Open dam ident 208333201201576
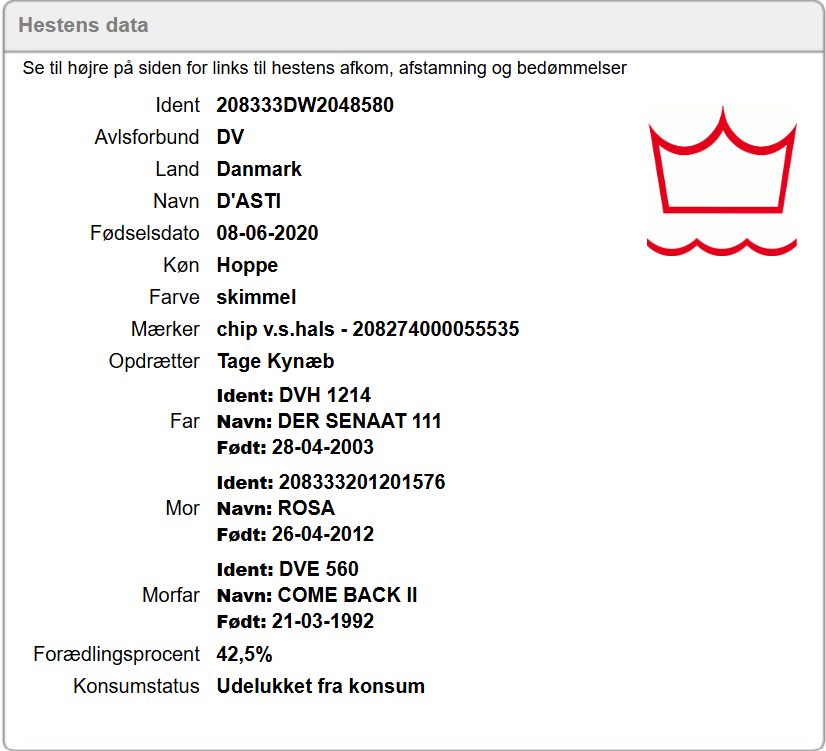 point(362,482)
